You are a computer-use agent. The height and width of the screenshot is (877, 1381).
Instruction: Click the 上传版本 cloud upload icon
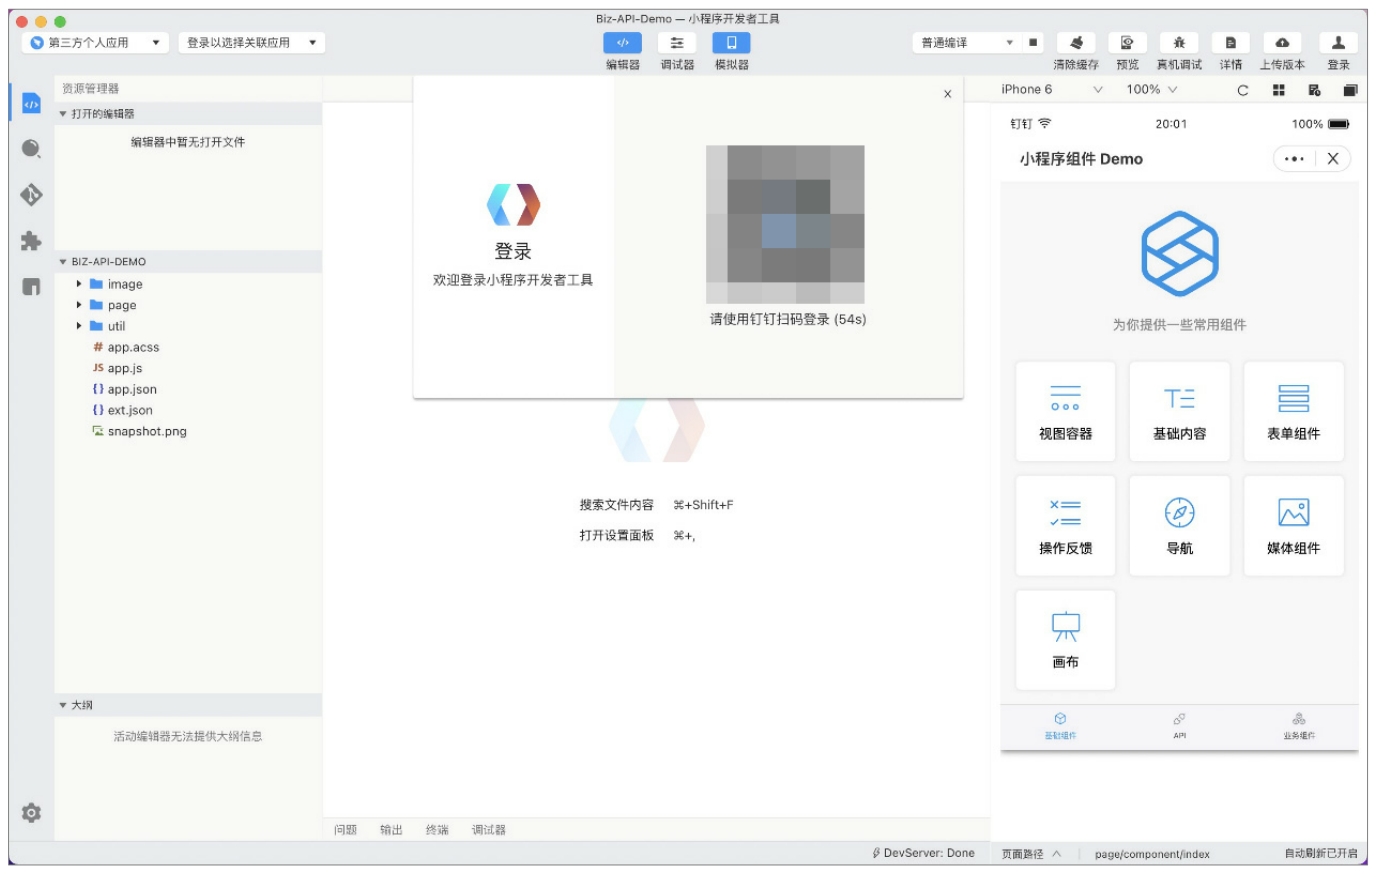click(1282, 43)
